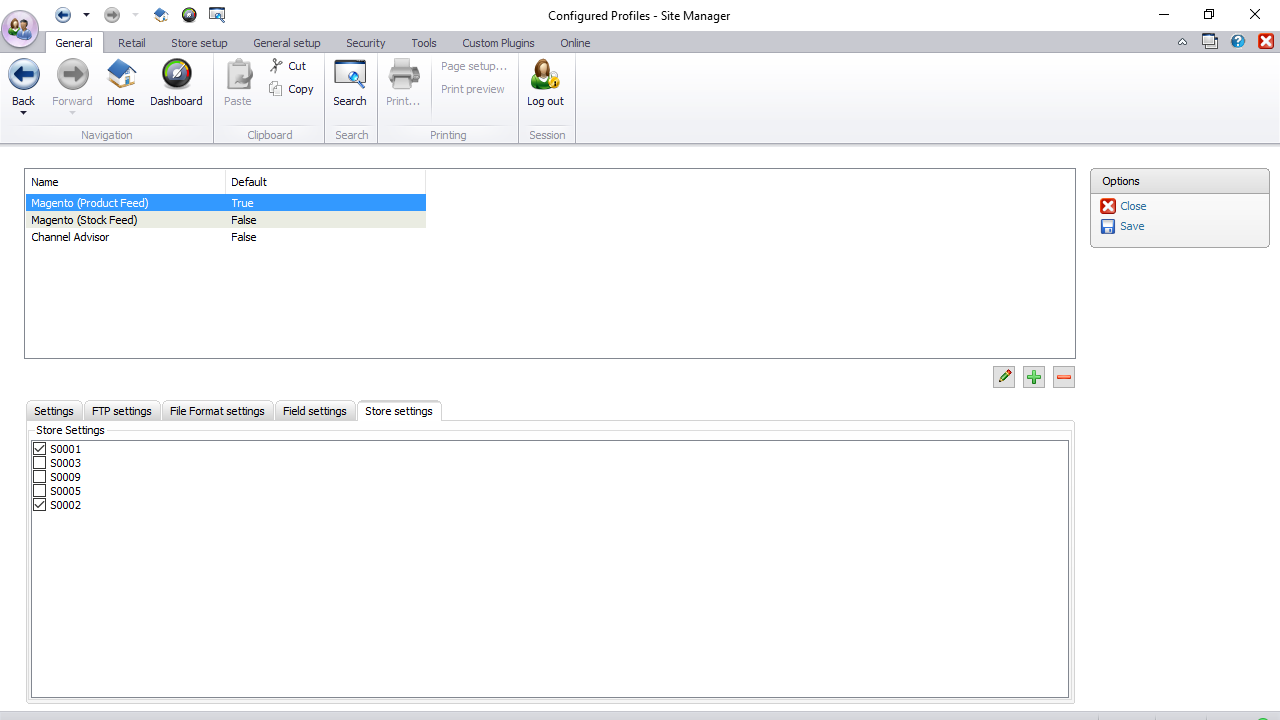Click the Cut scissors icon

[x=277, y=66]
